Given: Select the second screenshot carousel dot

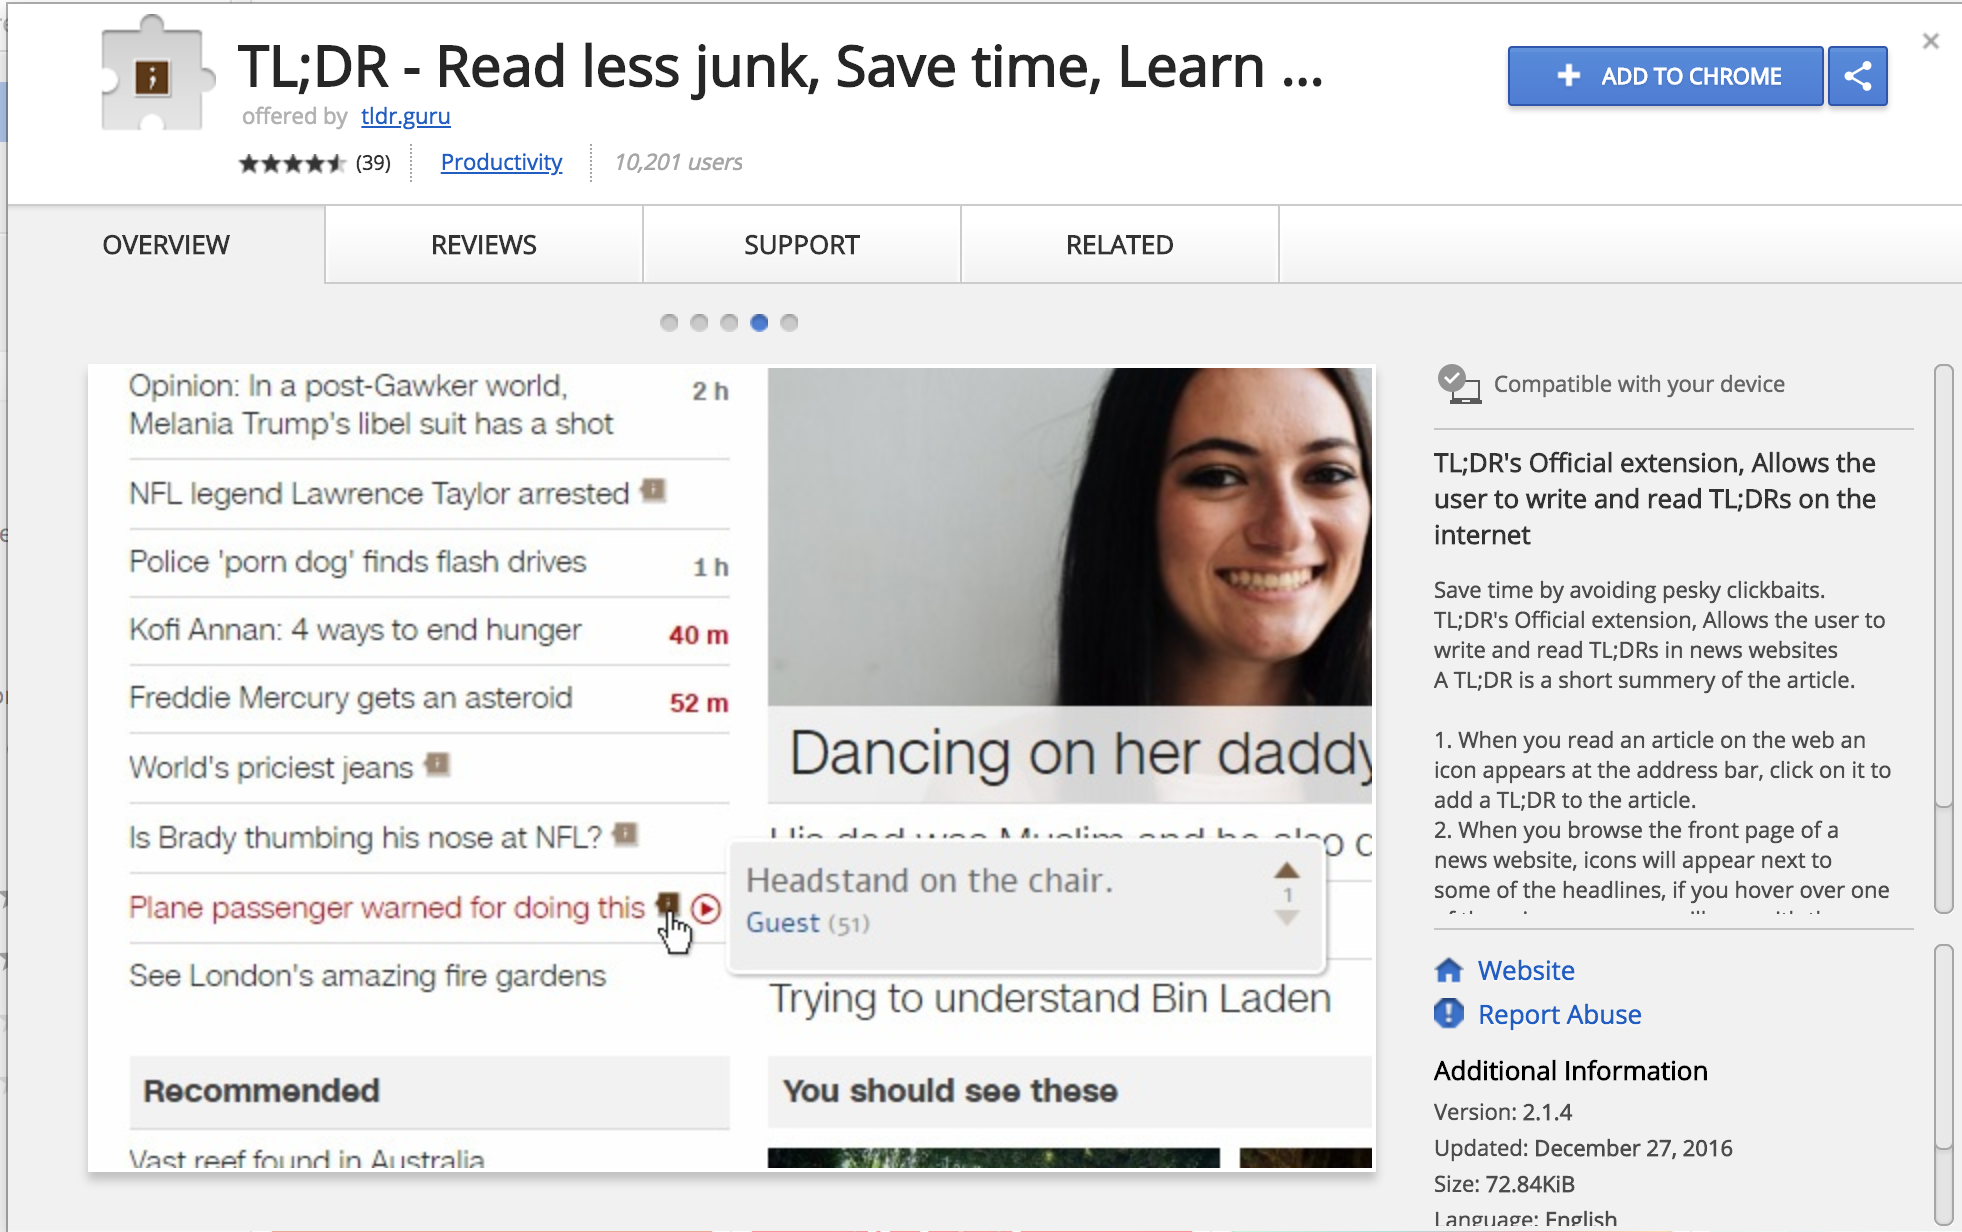Looking at the screenshot, I should (x=699, y=322).
